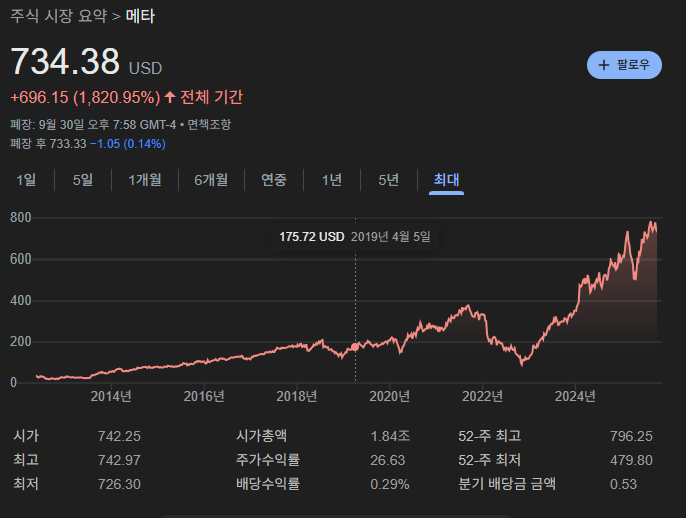
Task: Click the 200 y-axis label
Action: pyautogui.click(x=21, y=341)
